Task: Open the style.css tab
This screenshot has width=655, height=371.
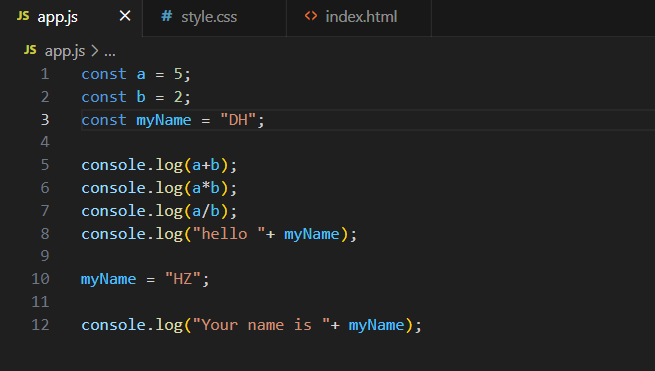Action: [x=214, y=18]
